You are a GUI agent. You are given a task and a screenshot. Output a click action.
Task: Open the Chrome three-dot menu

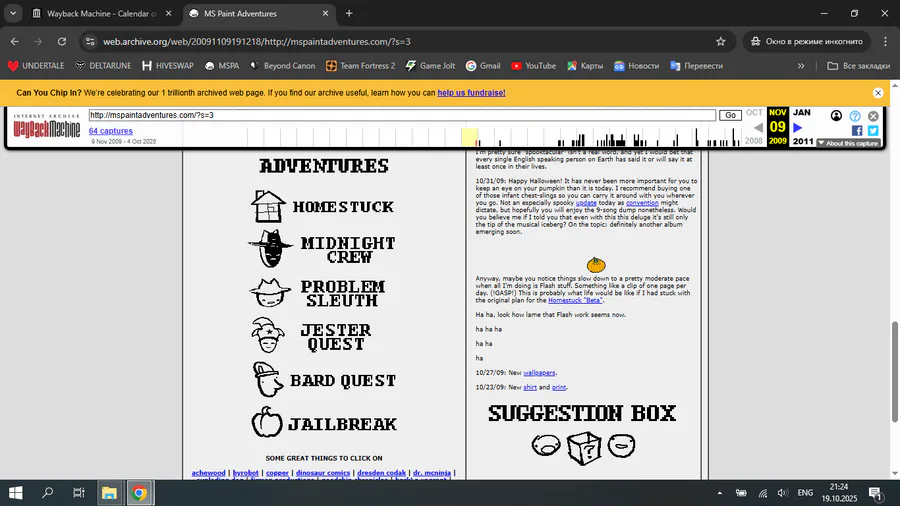pyautogui.click(x=885, y=41)
